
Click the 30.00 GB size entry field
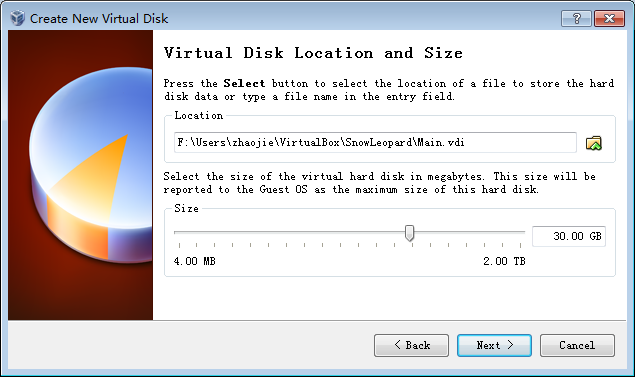[569, 236]
